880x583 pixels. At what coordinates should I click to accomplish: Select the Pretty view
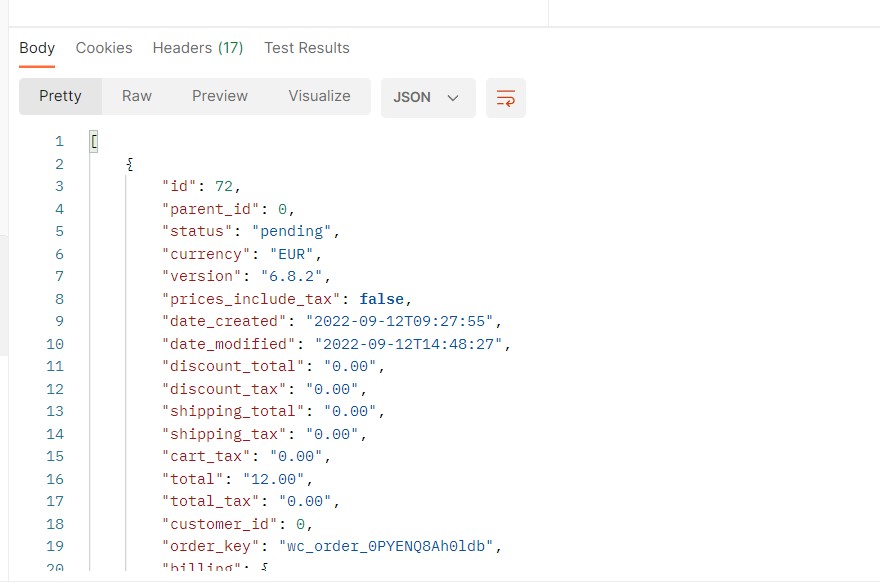point(60,97)
